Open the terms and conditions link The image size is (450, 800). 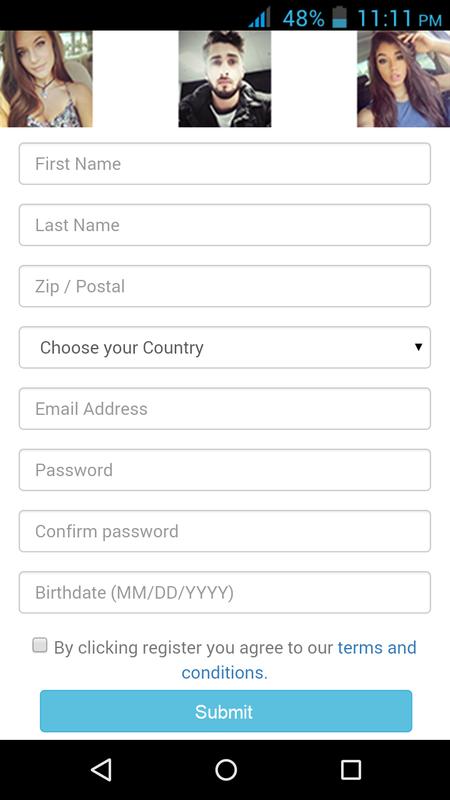[299, 660]
